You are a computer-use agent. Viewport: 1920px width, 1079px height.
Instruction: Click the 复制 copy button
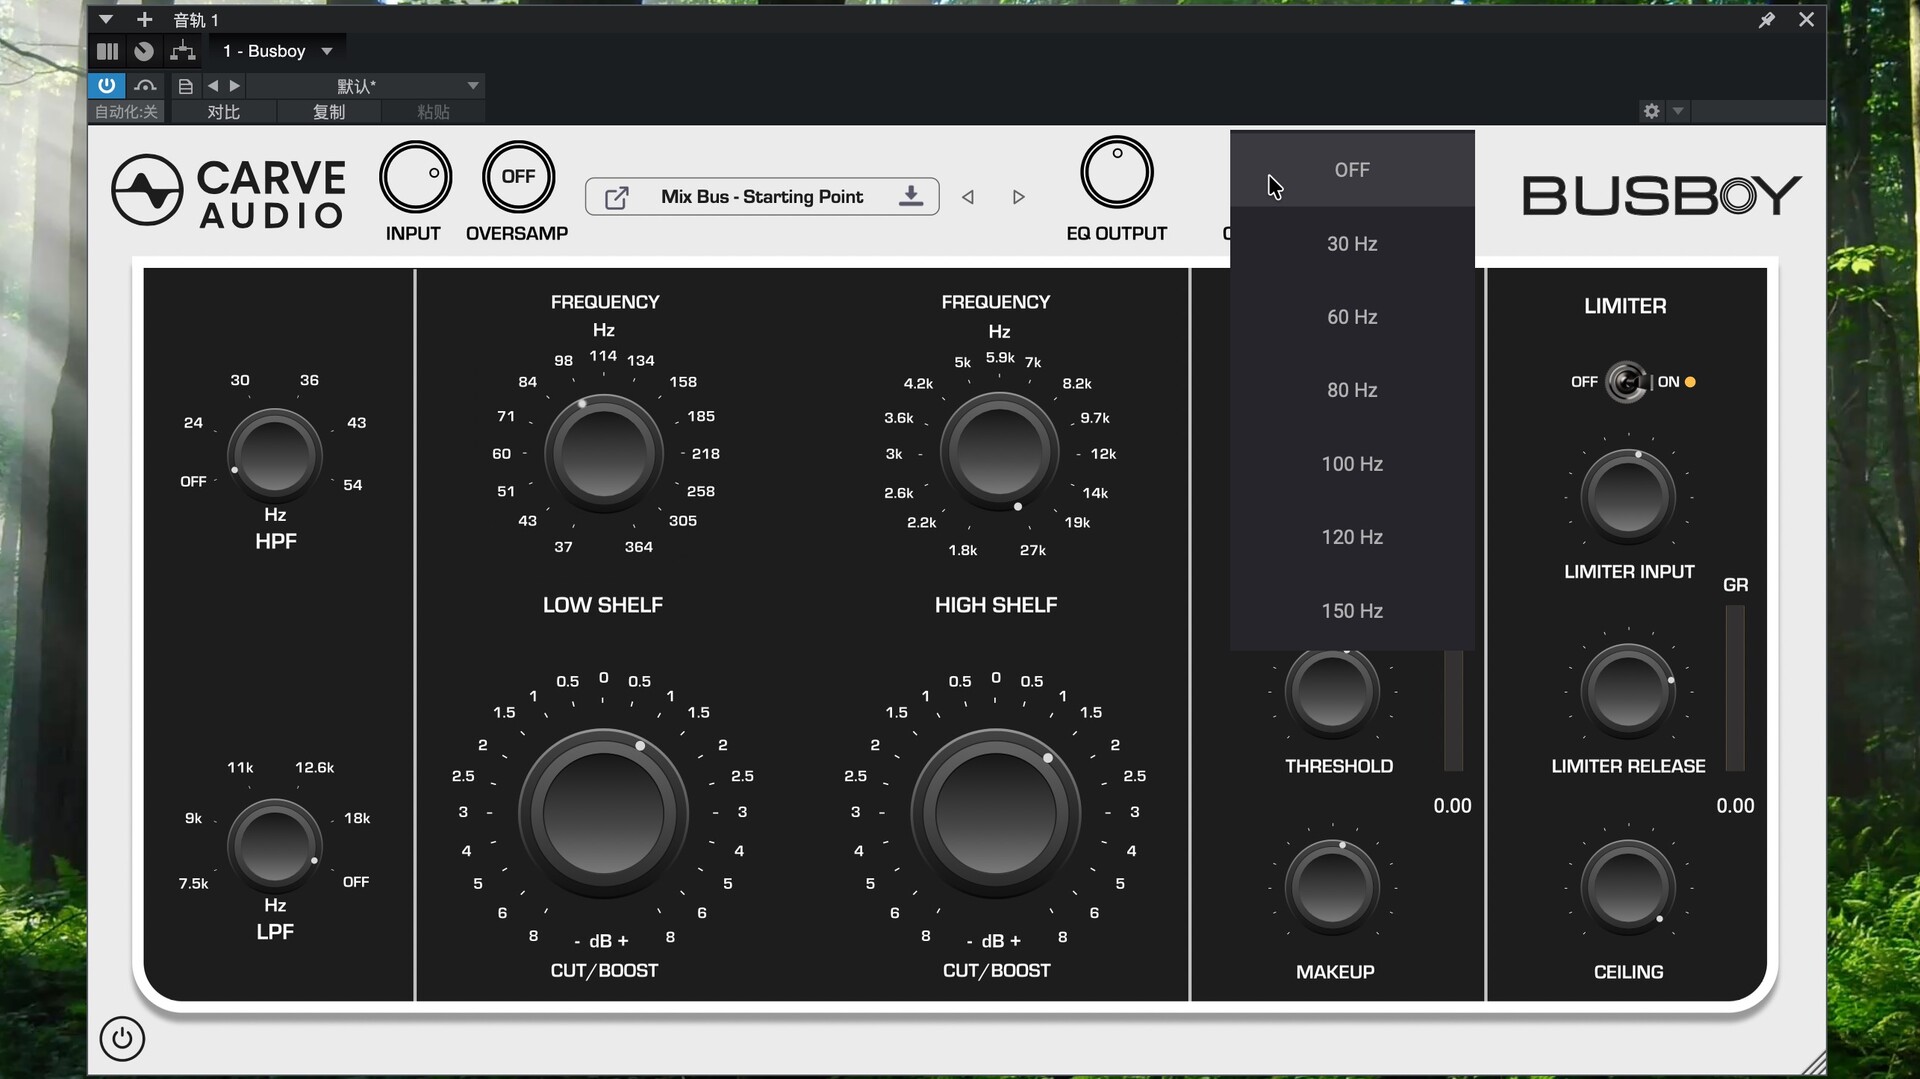click(x=328, y=112)
